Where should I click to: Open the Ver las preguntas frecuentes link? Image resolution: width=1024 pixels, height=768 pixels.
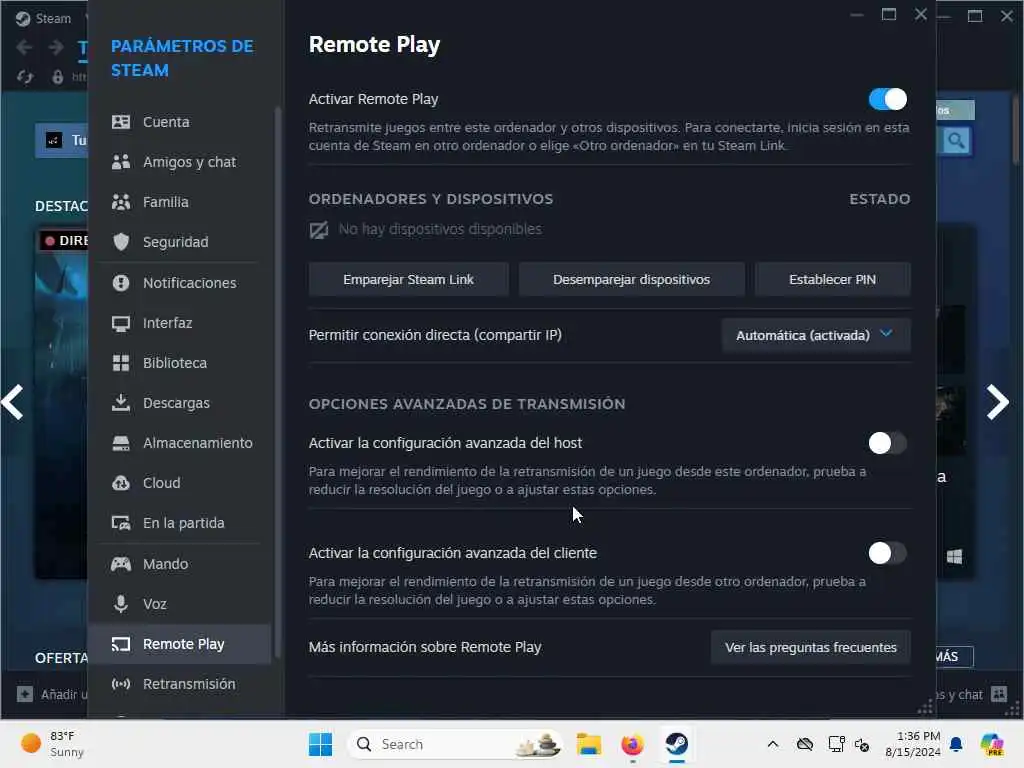point(810,648)
